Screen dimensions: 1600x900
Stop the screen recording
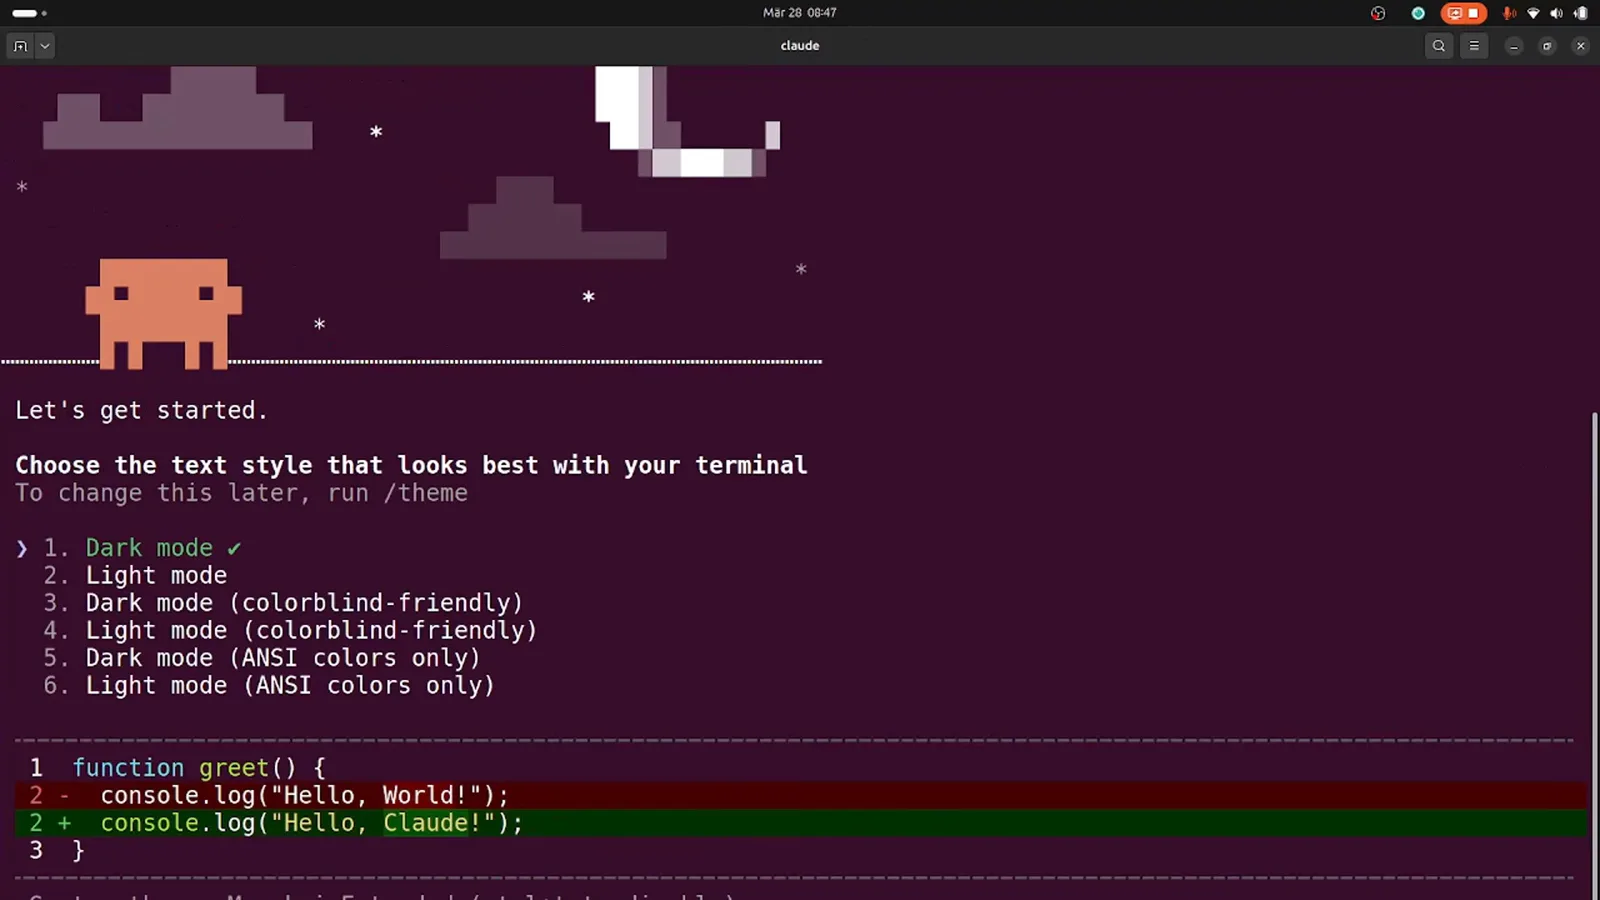click(1473, 13)
